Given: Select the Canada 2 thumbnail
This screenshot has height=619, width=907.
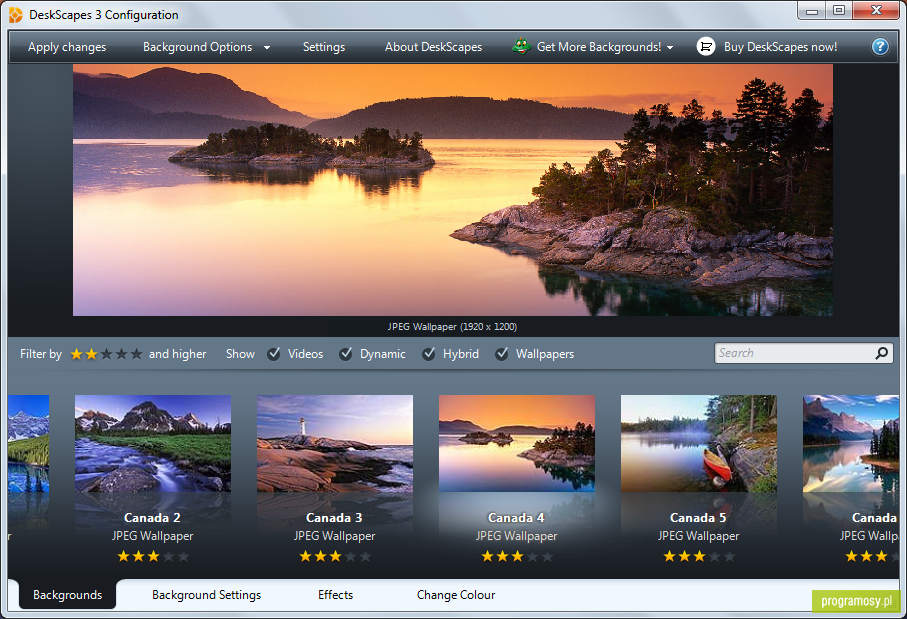Looking at the screenshot, I should tap(153, 443).
